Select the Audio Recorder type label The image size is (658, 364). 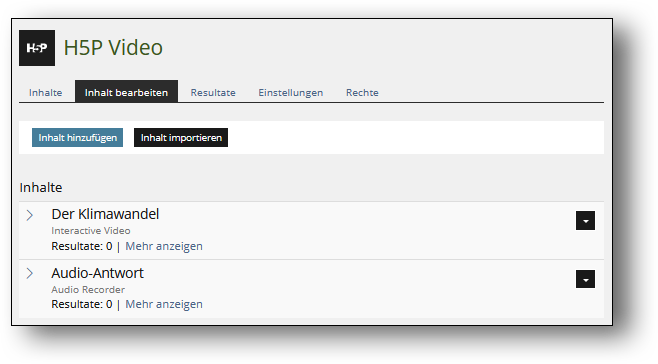(x=88, y=289)
